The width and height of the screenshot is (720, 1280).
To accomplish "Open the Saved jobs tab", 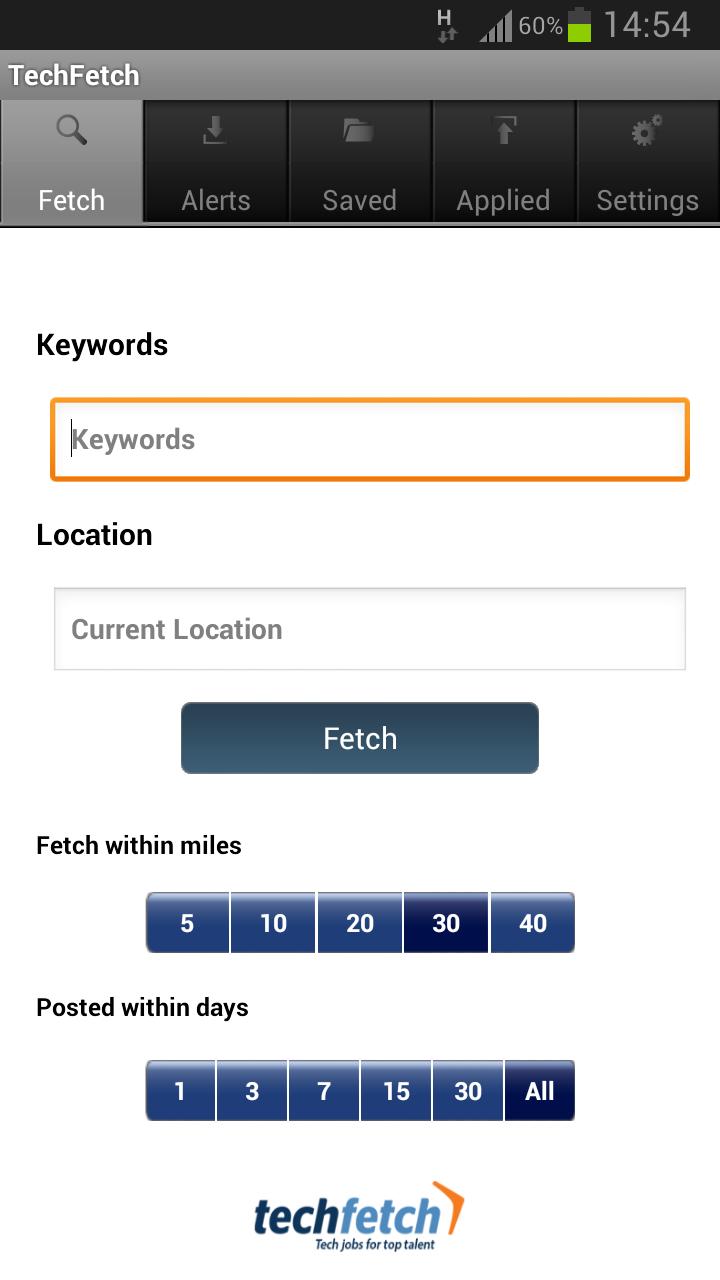I will coord(360,200).
